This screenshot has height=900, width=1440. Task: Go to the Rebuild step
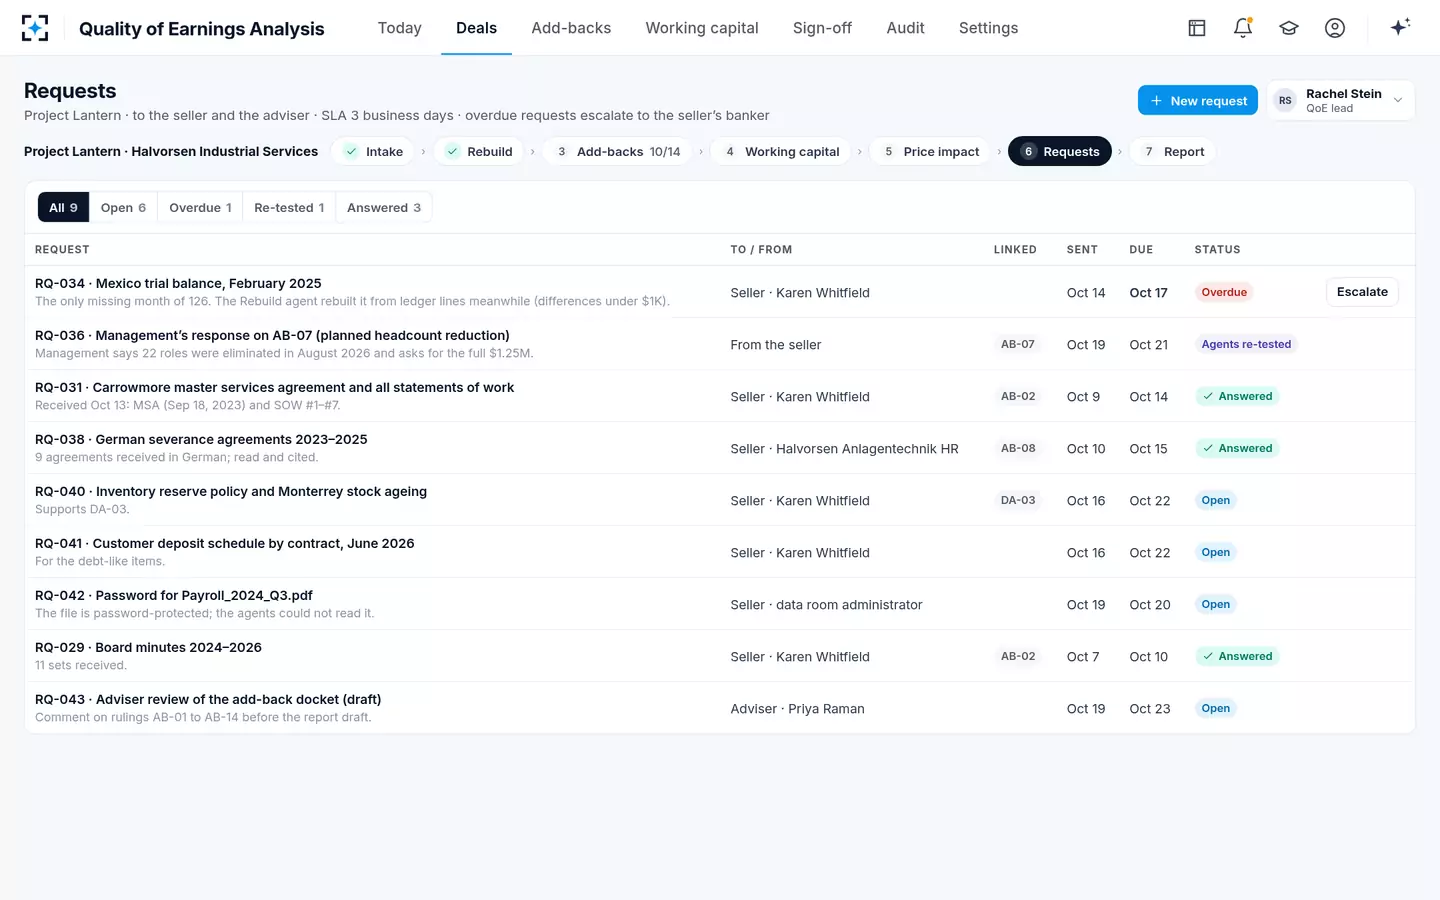pyautogui.click(x=478, y=151)
